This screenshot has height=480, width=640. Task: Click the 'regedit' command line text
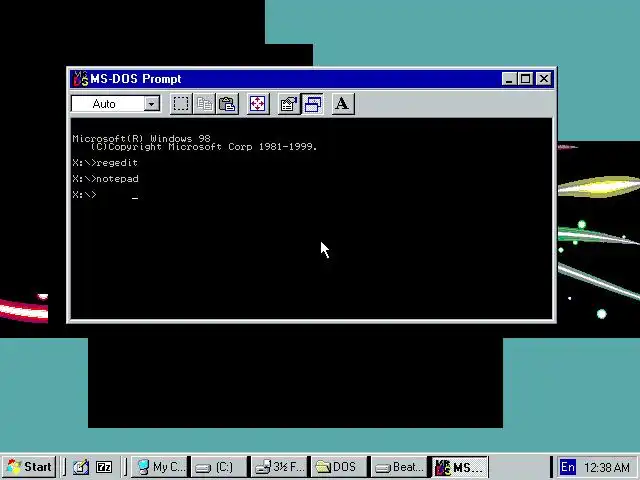117,163
